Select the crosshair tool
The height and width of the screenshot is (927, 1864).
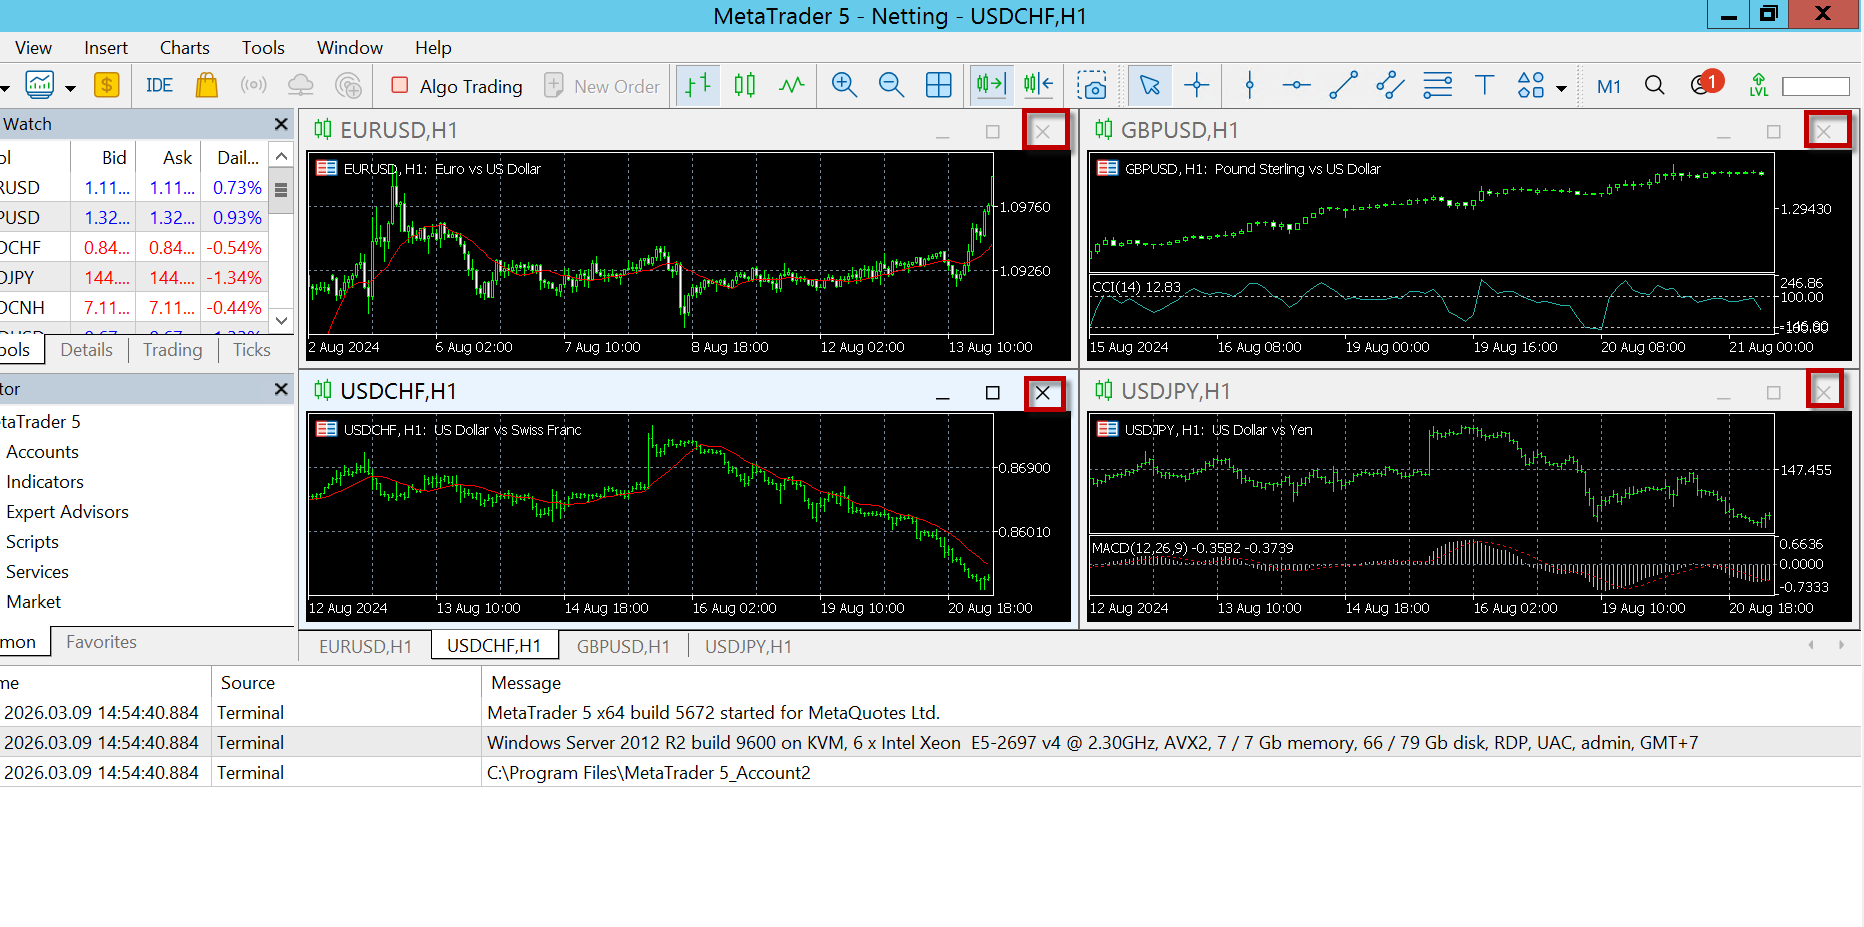[x=1196, y=86]
